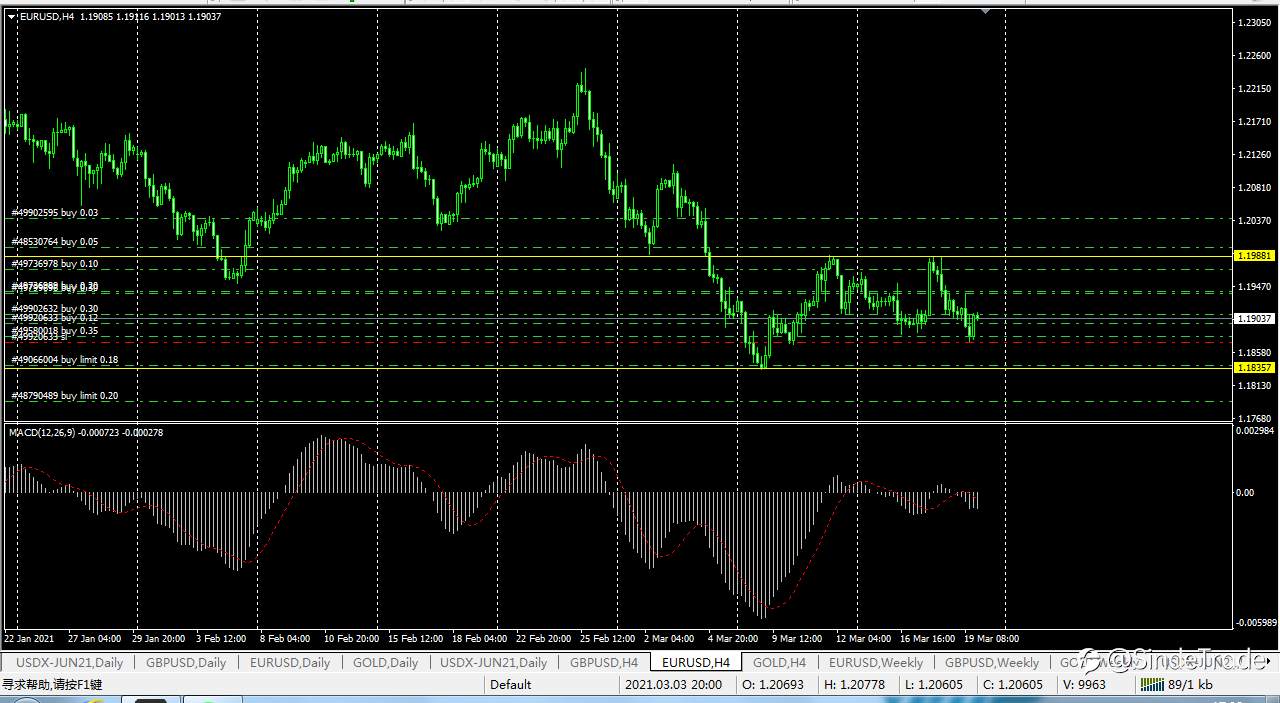Screen dimensions: 1280x703
Task: Click the 2021.03.03 20:00 status entry
Action: click(673, 685)
